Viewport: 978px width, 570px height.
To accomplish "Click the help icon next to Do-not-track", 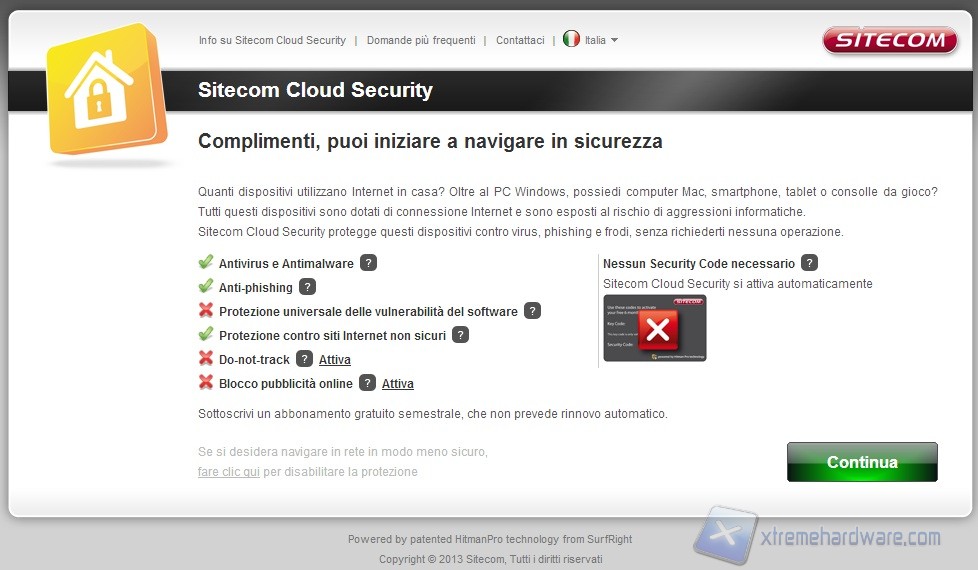I will point(304,359).
